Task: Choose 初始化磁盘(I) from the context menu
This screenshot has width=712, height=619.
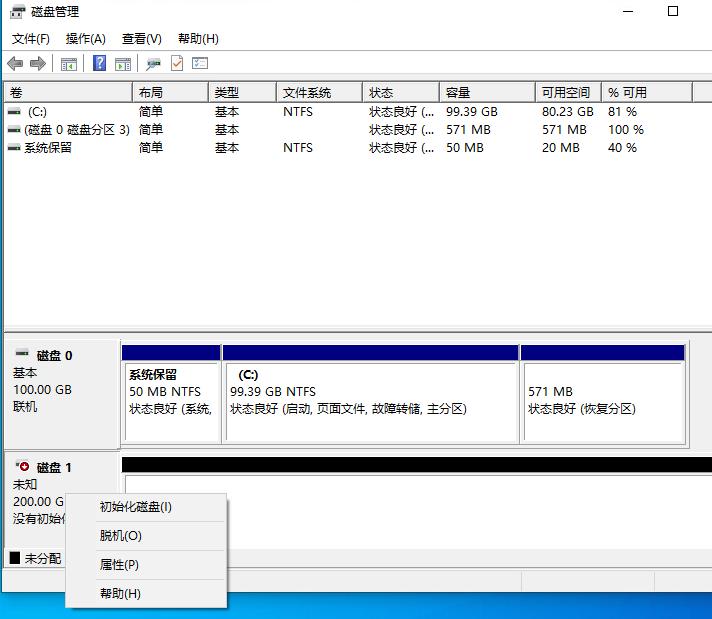Action: [x=145, y=507]
